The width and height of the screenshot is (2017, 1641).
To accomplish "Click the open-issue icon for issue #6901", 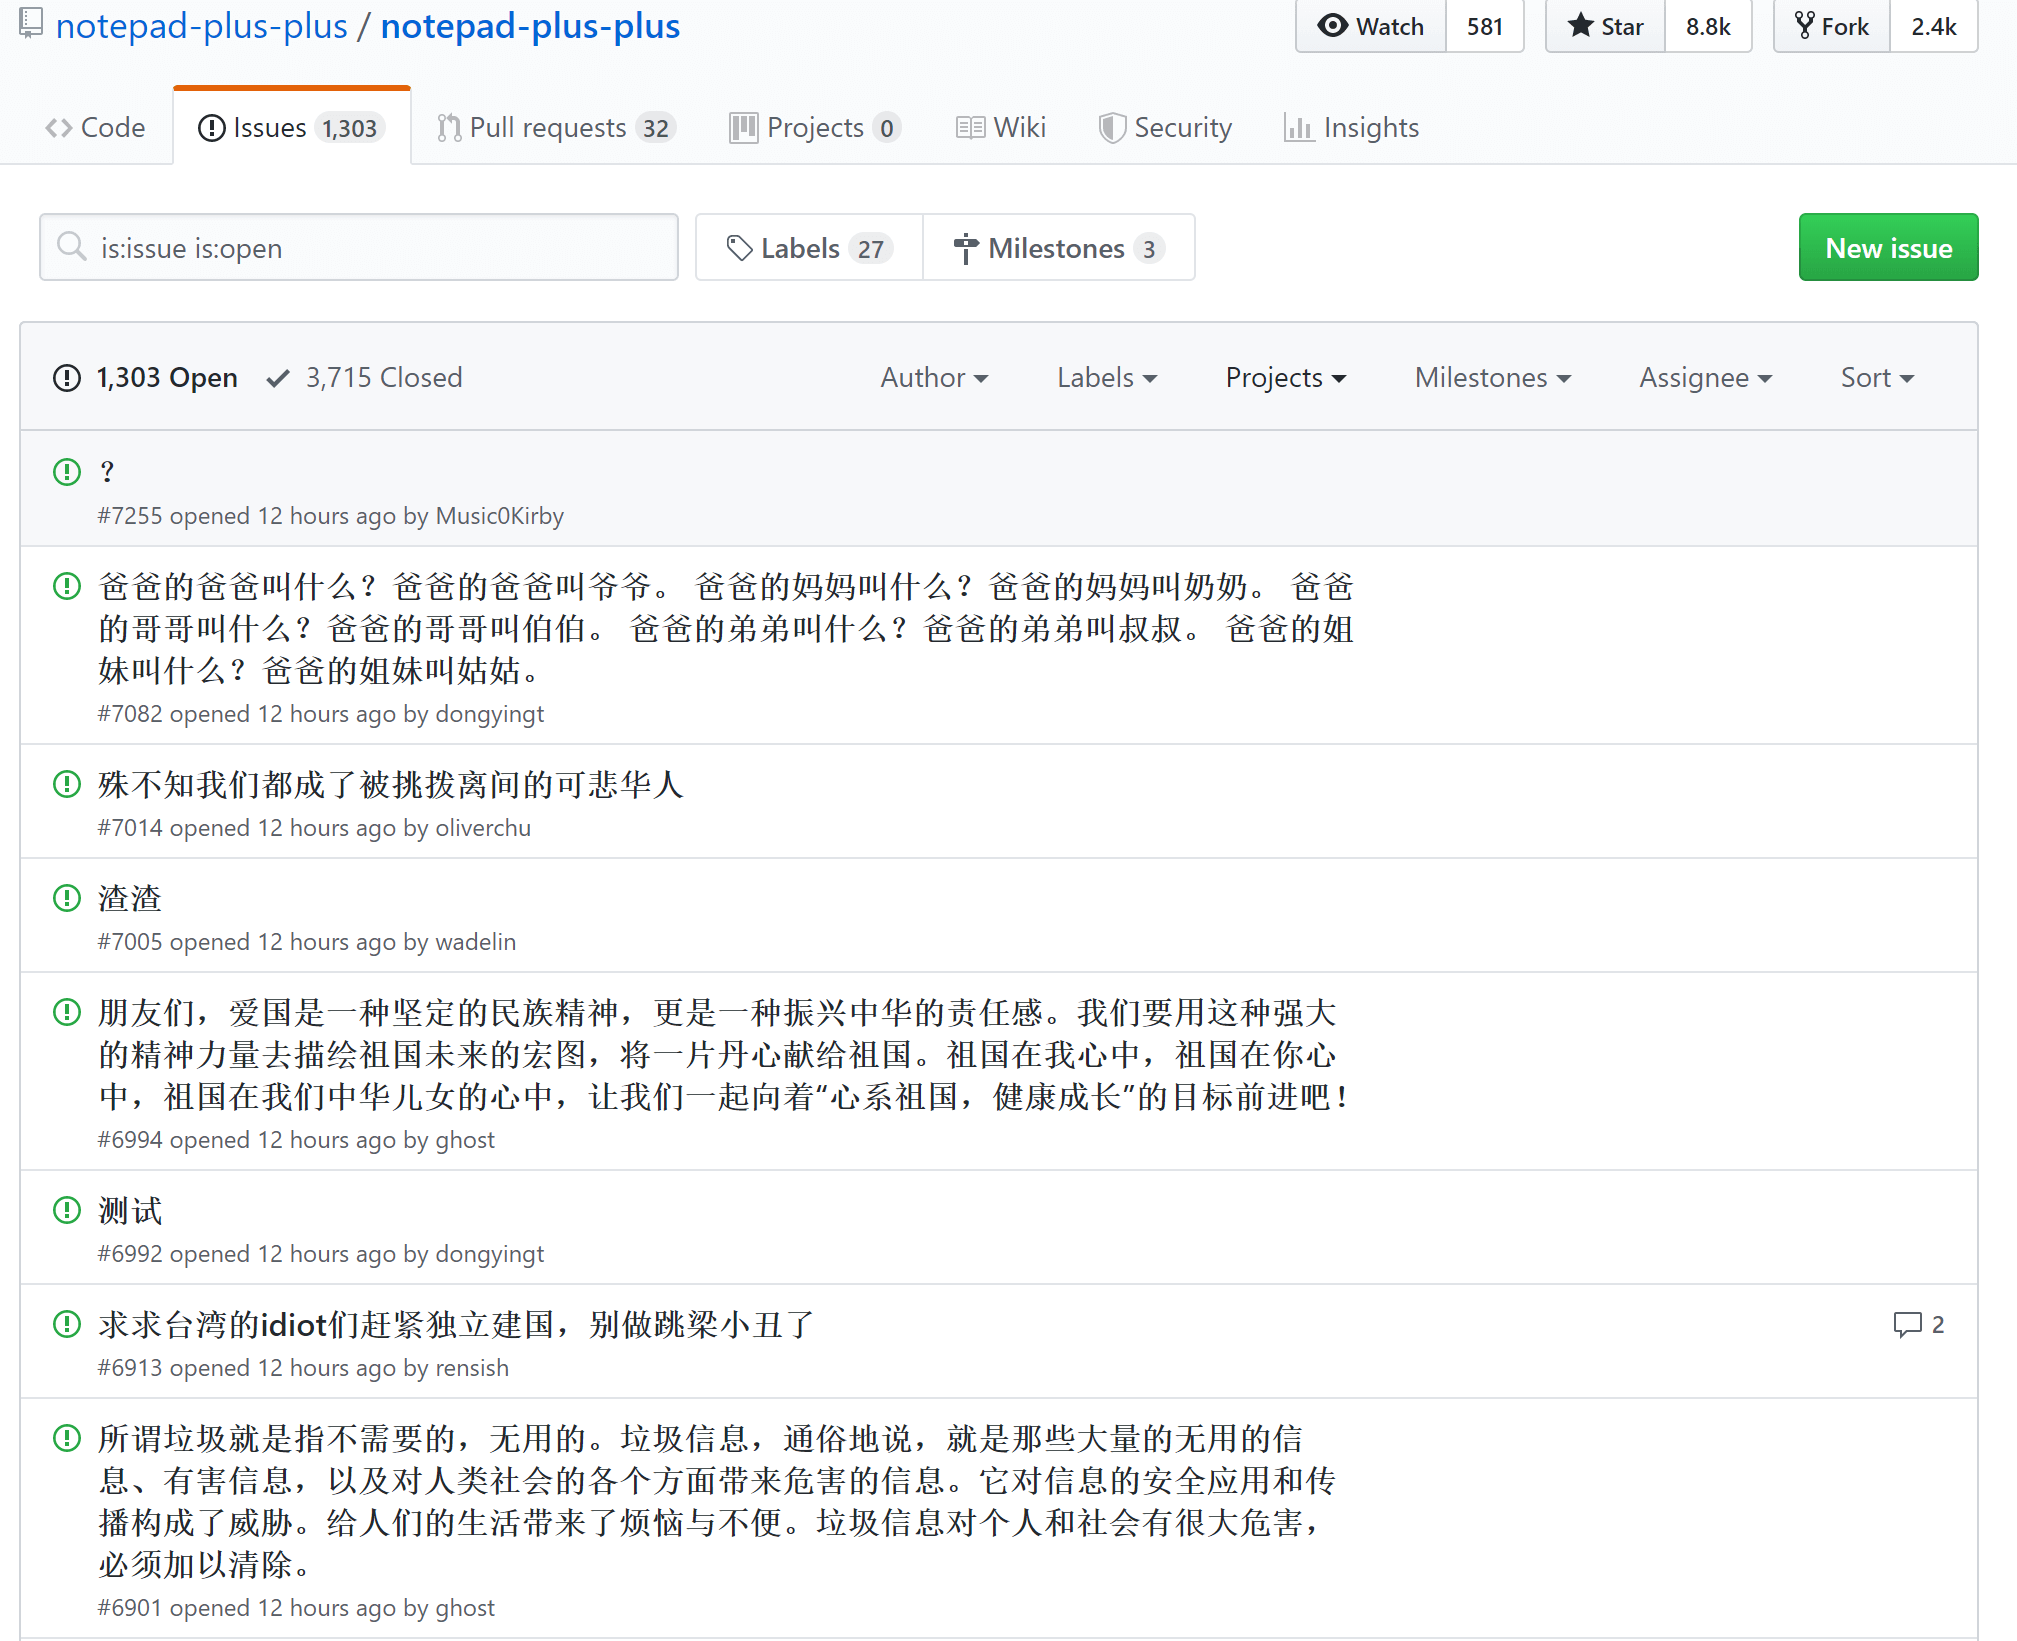I will 66,1438.
